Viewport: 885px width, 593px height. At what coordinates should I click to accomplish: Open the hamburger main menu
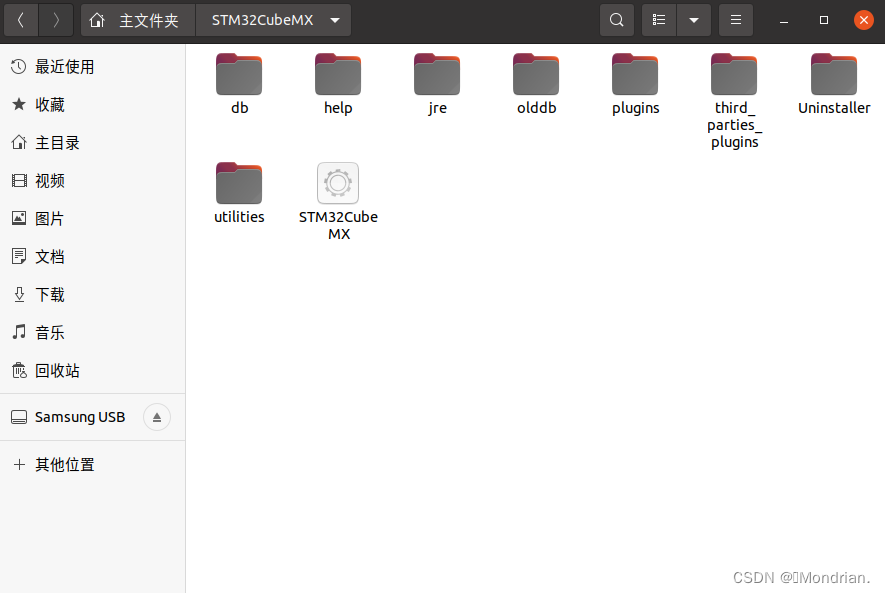(x=735, y=20)
